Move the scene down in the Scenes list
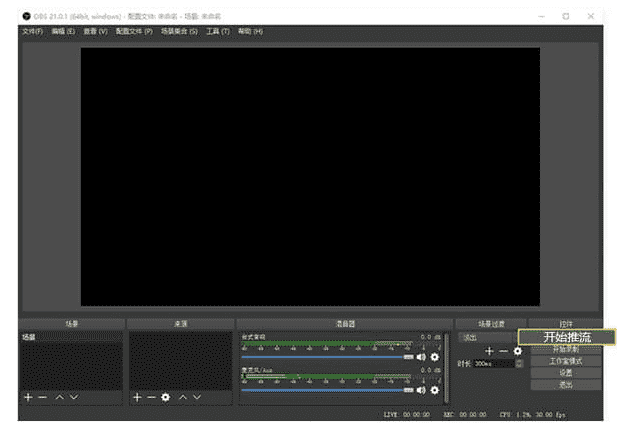This screenshot has width=621, height=427. [74, 397]
